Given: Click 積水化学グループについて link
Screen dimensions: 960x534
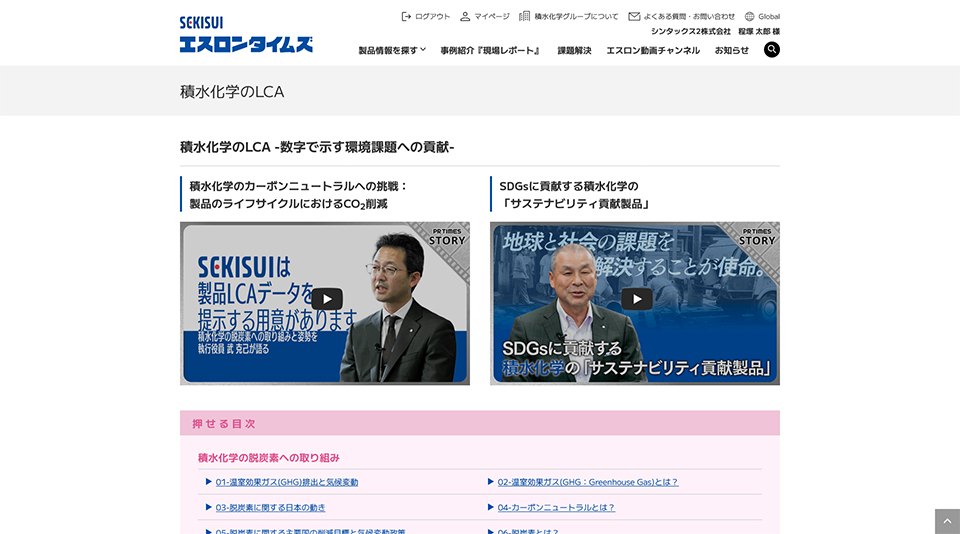Looking at the screenshot, I should (x=576, y=17).
